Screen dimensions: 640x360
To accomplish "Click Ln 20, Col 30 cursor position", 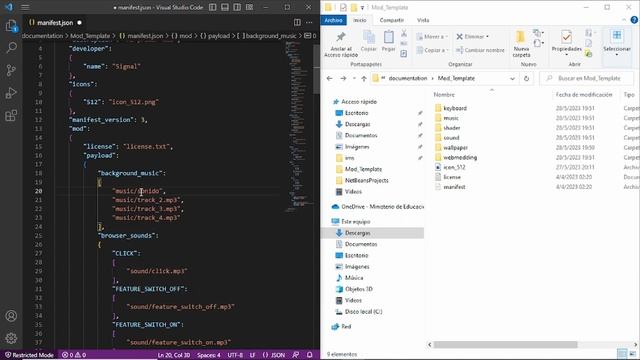I will click(x=173, y=355).
